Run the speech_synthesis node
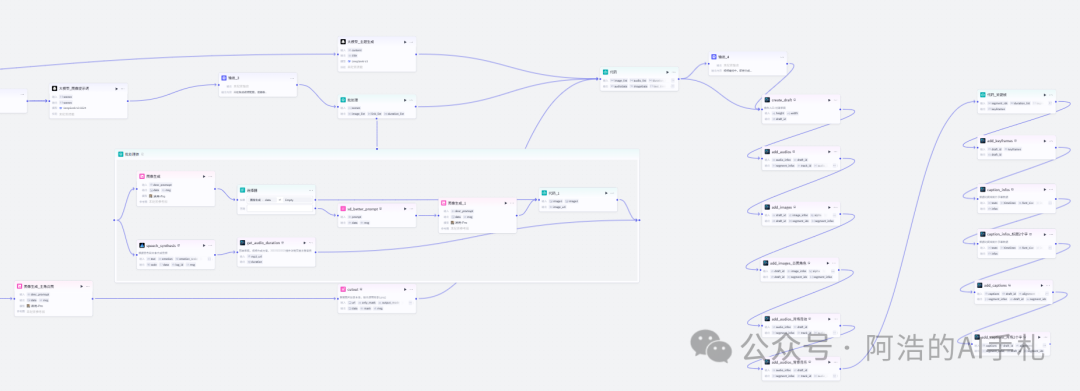This screenshot has width=1080, height=391. tap(204, 245)
